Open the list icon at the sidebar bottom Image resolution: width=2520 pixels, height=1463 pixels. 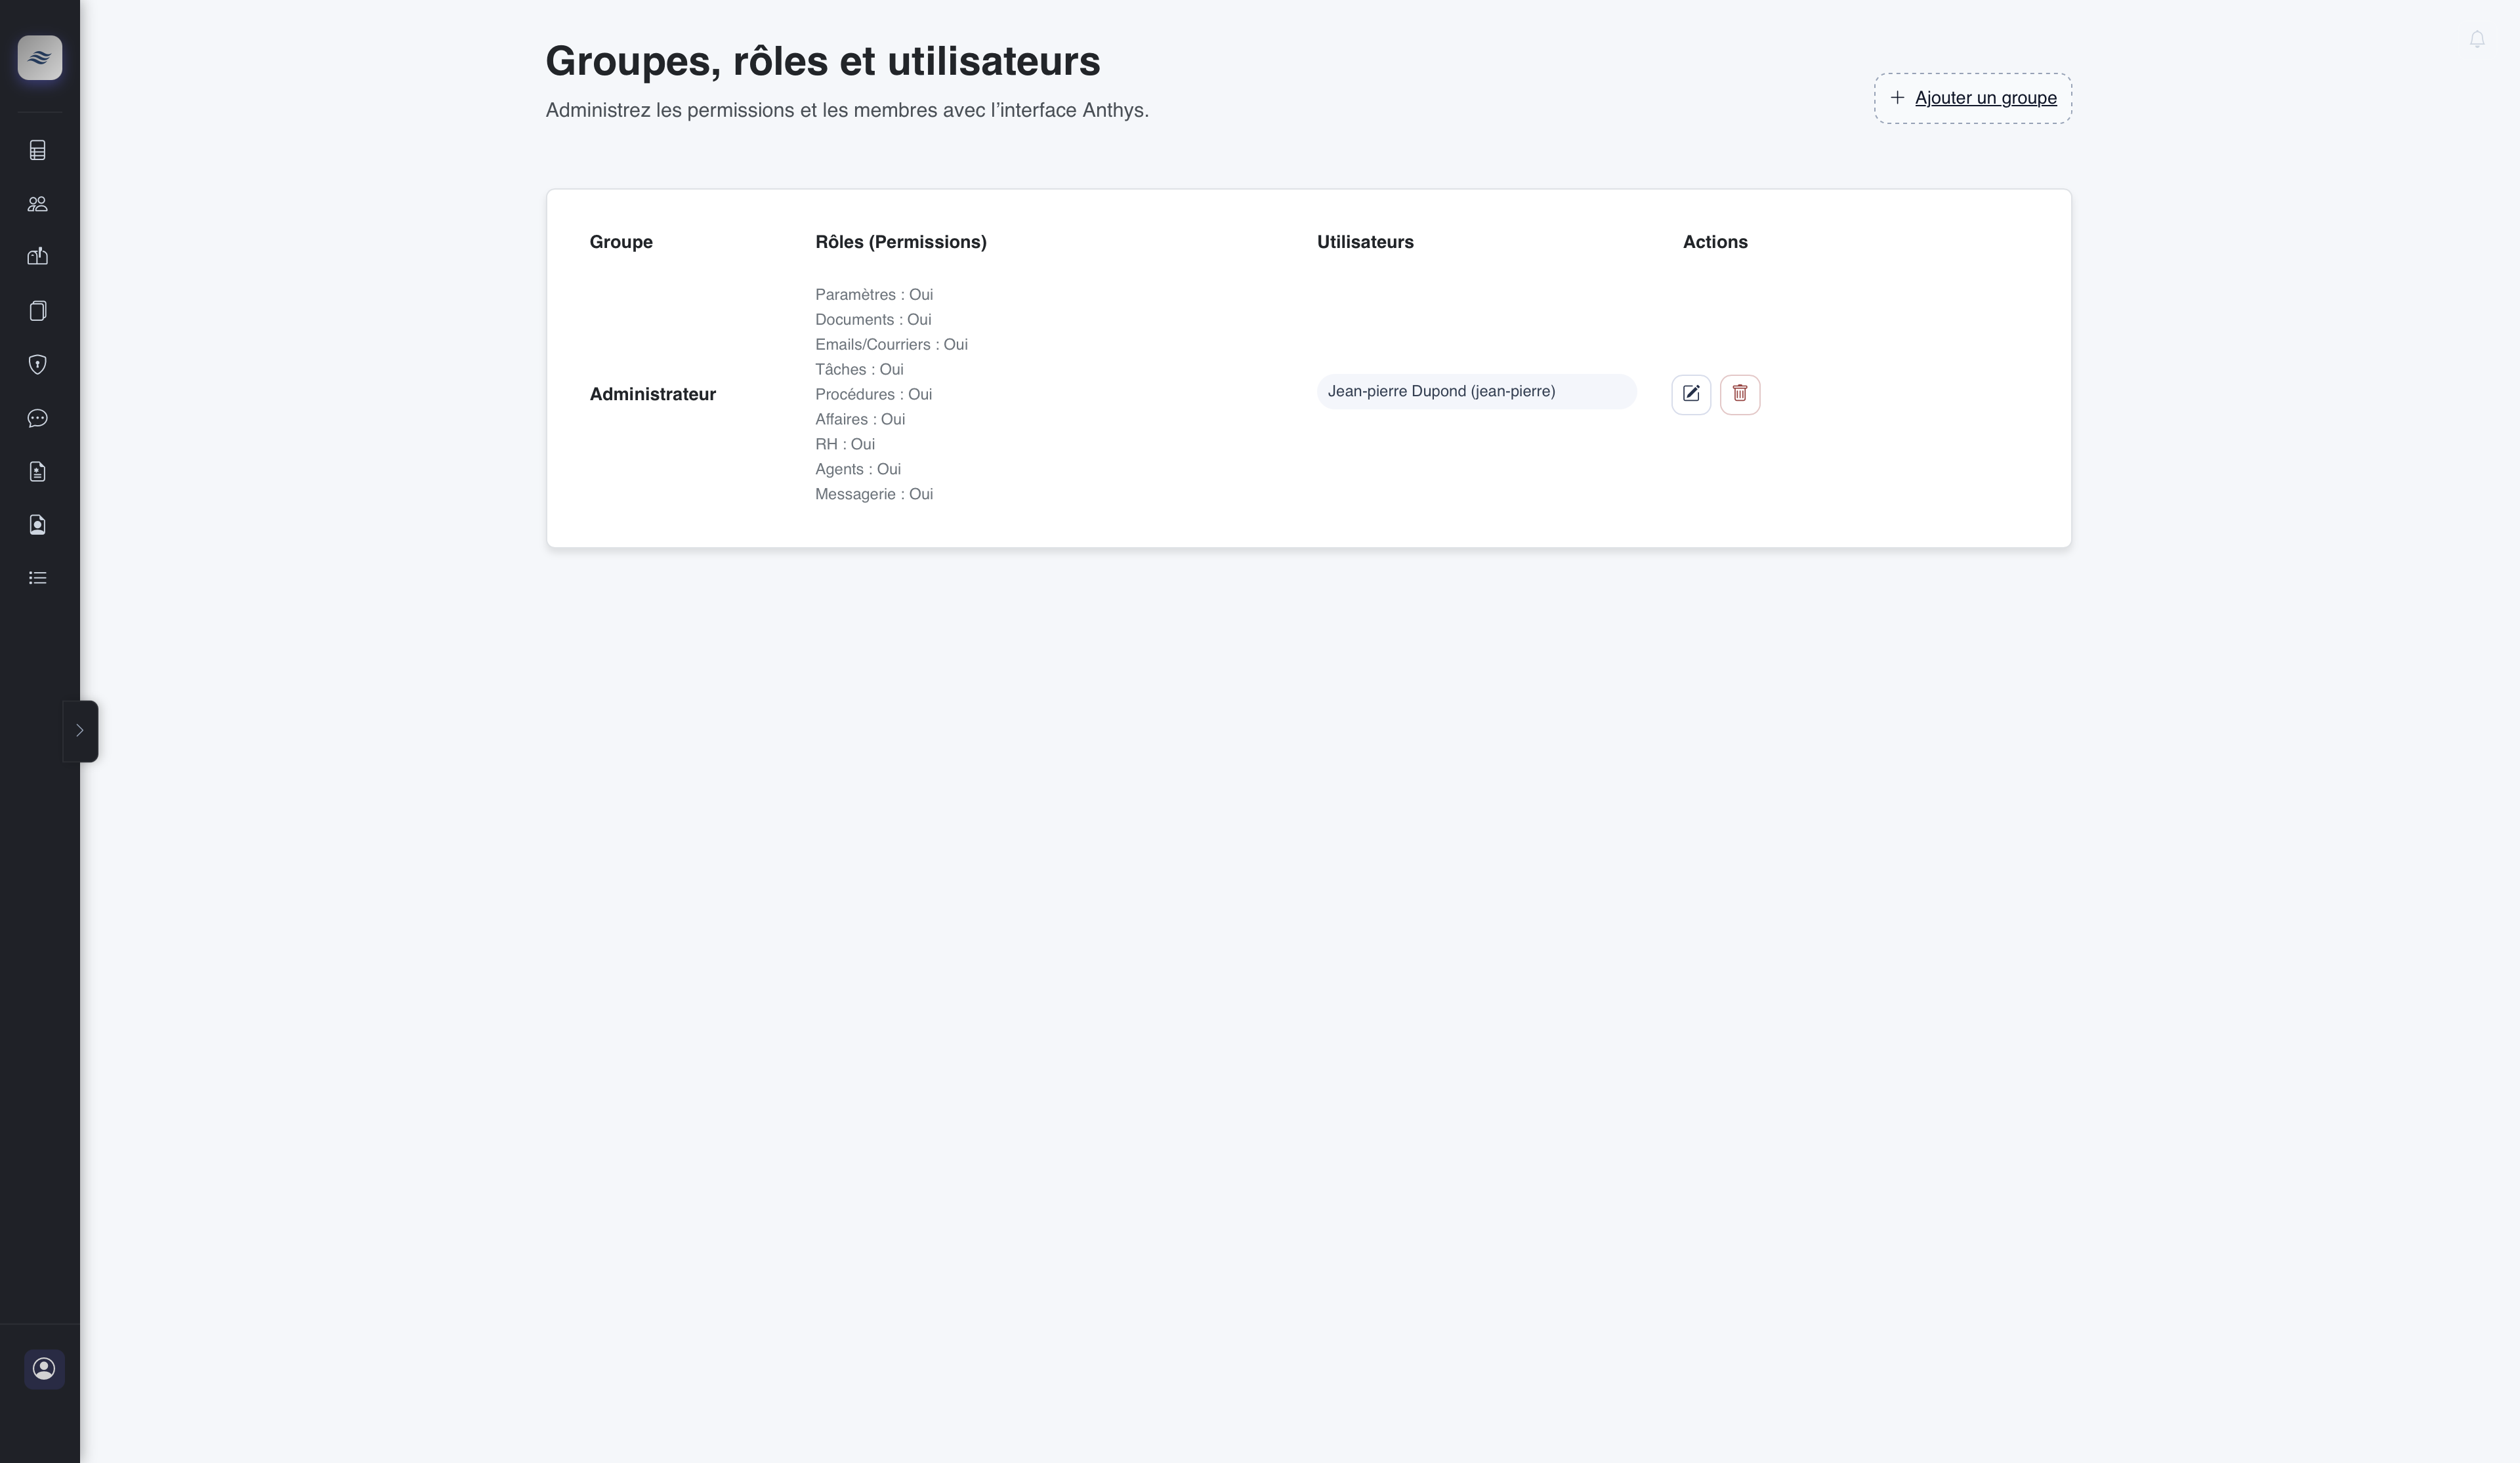pyautogui.click(x=38, y=578)
